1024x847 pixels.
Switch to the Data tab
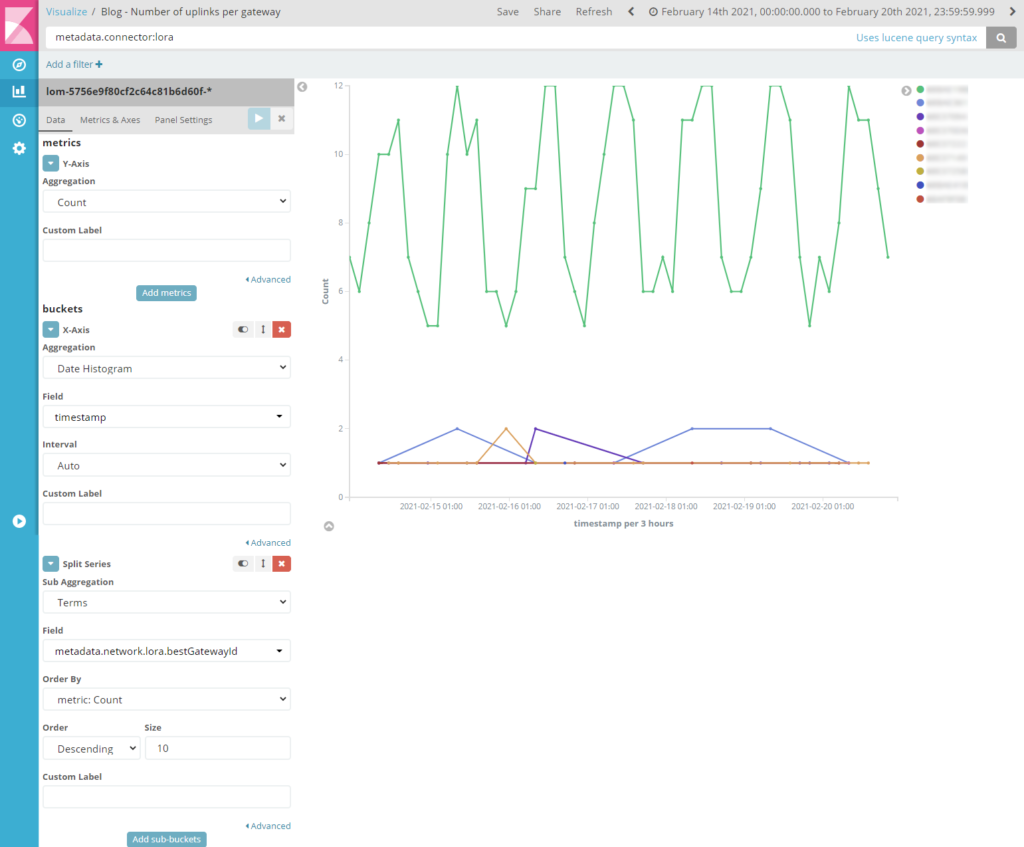click(56, 120)
